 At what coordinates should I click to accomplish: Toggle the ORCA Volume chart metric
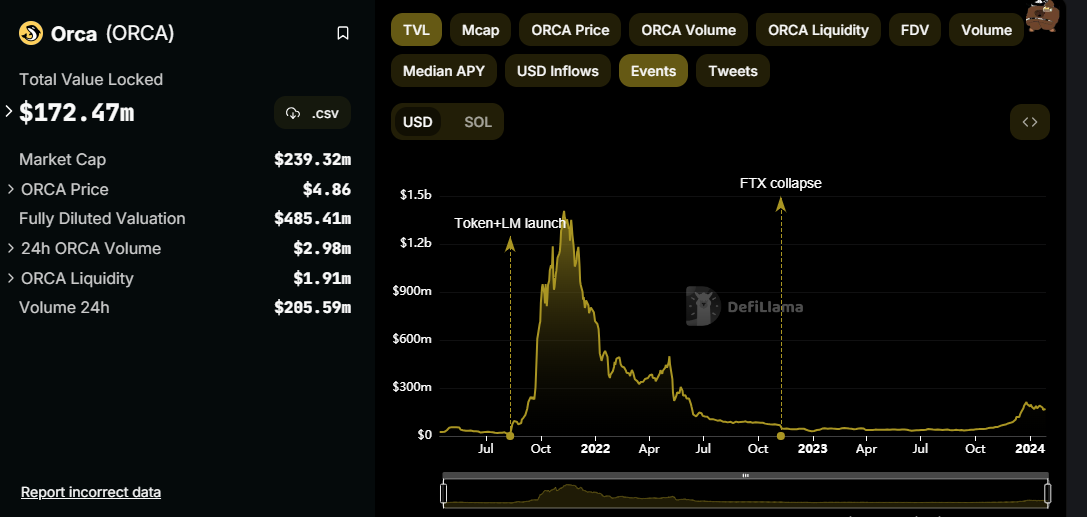(x=688, y=30)
